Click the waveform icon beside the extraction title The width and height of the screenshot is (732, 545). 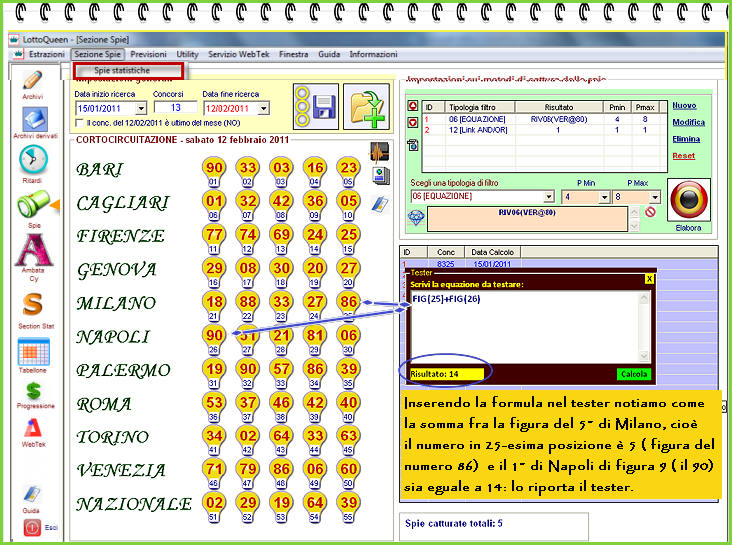click(380, 152)
